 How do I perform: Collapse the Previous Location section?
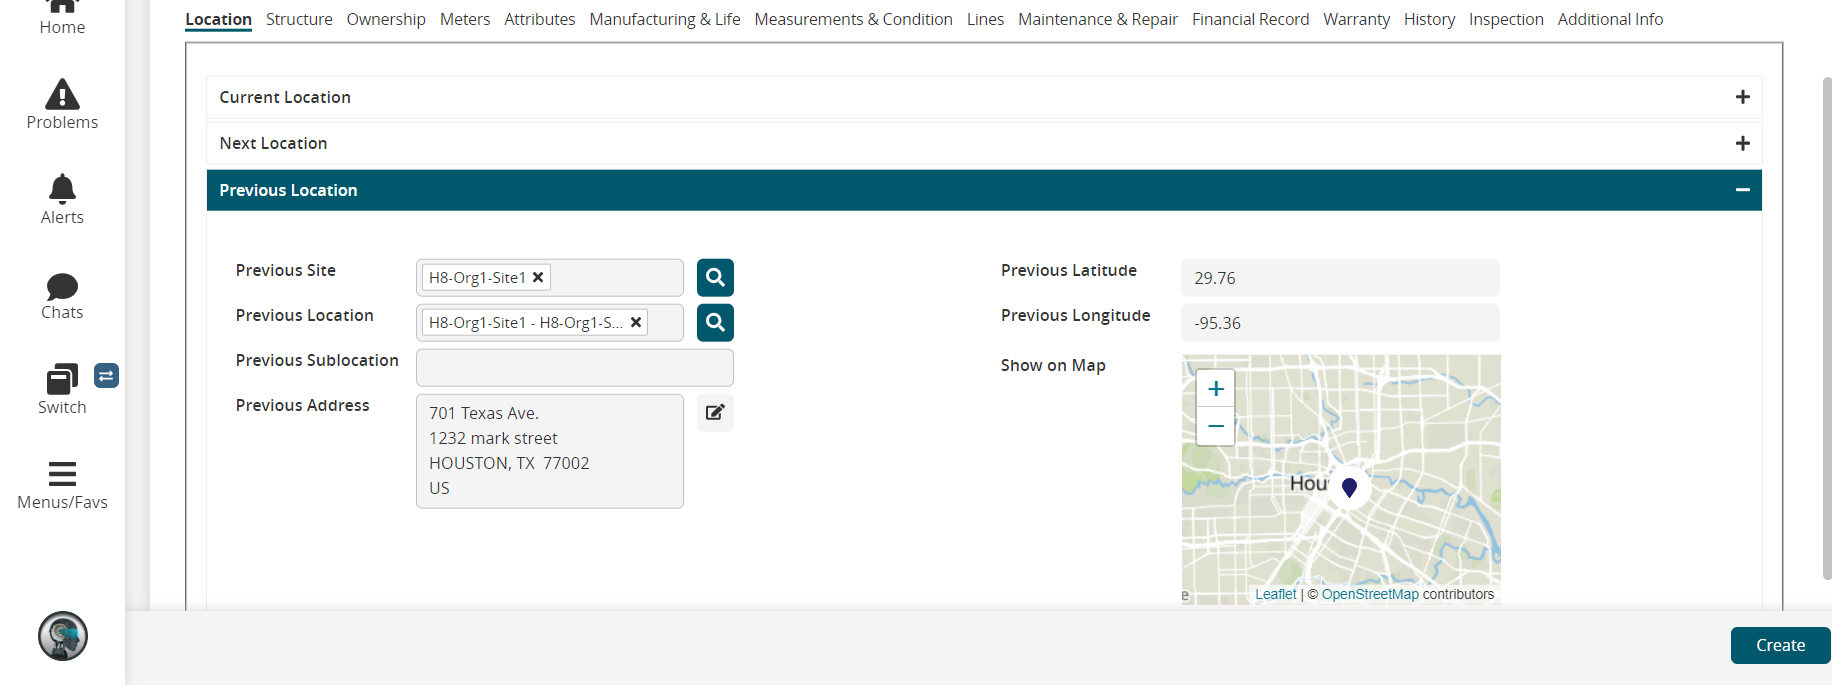1743,190
